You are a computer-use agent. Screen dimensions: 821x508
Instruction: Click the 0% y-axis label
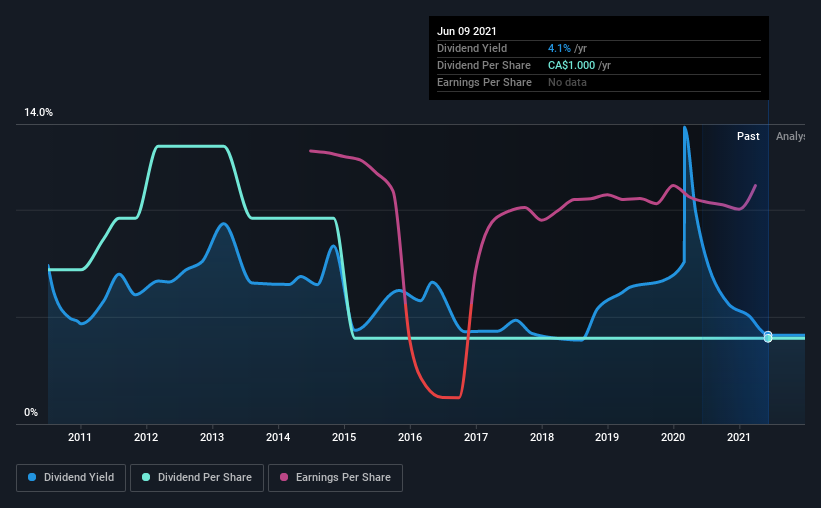tap(31, 413)
